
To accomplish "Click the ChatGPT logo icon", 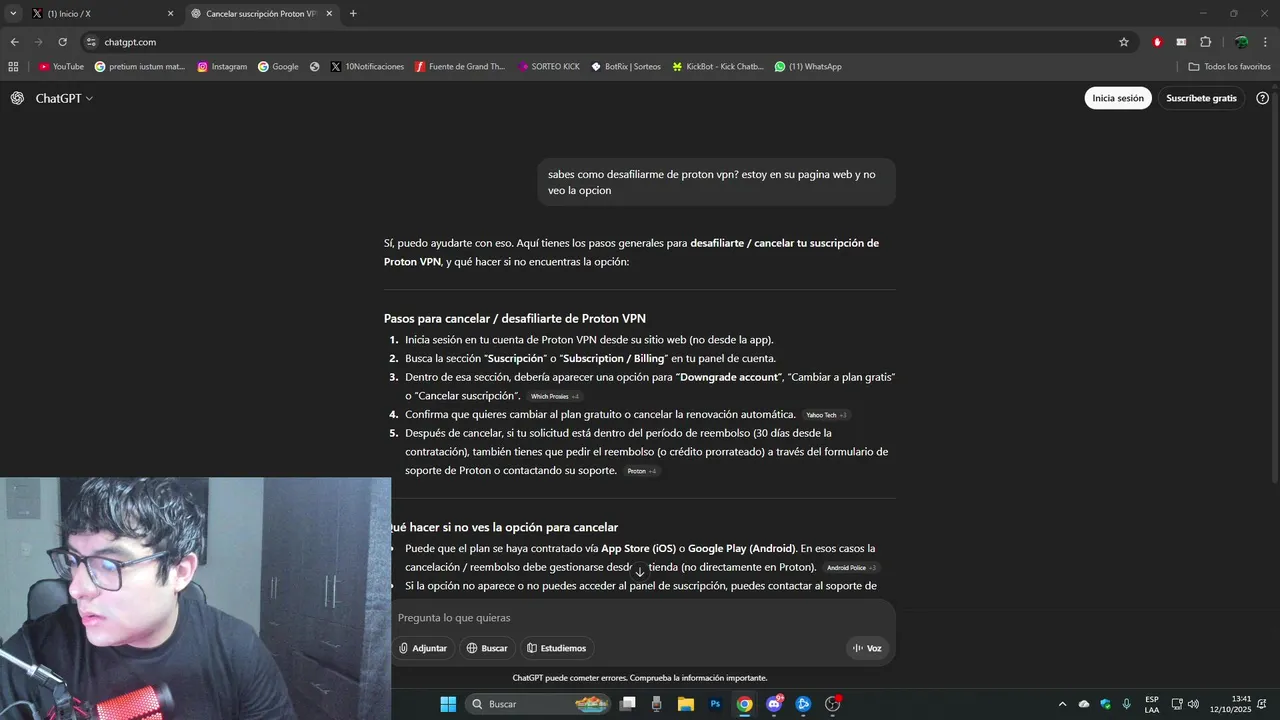I will click(x=17, y=98).
